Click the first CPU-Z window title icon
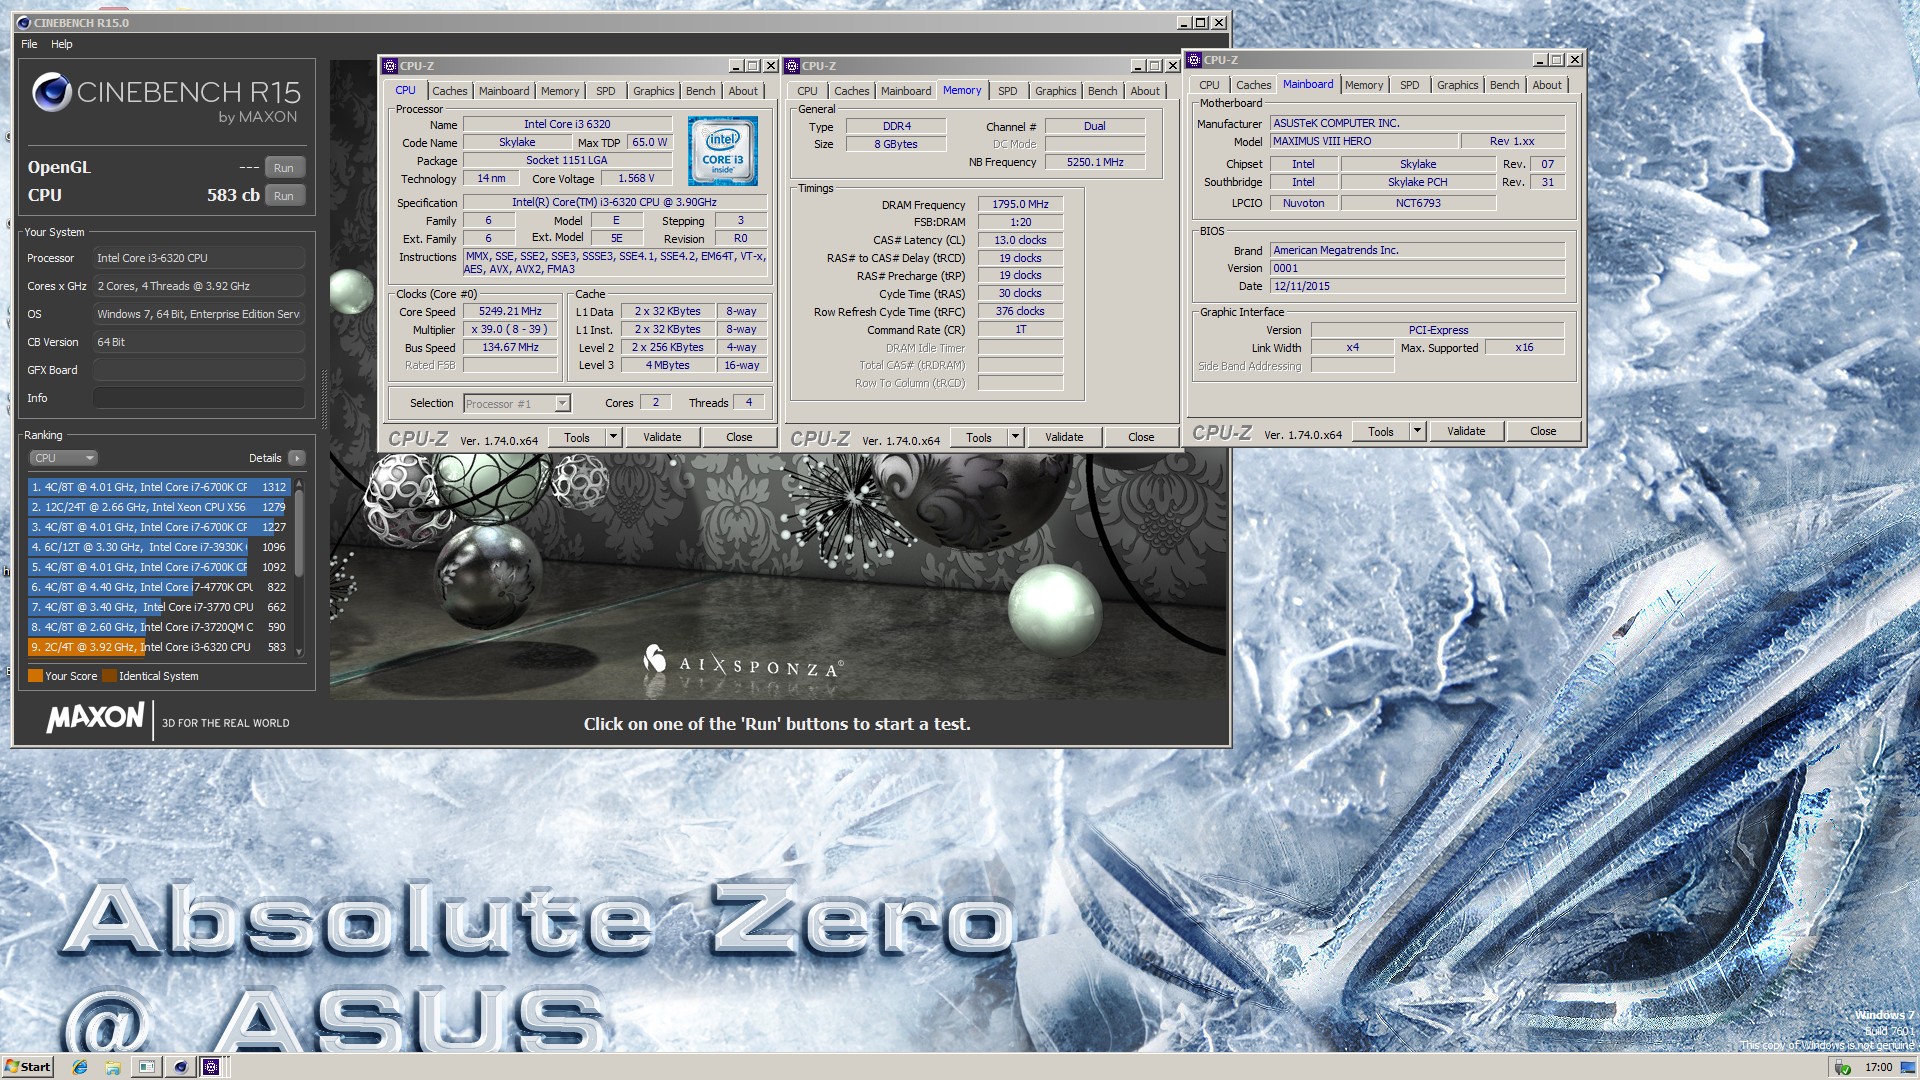Viewport: 1920px width, 1080px height. (x=390, y=66)
